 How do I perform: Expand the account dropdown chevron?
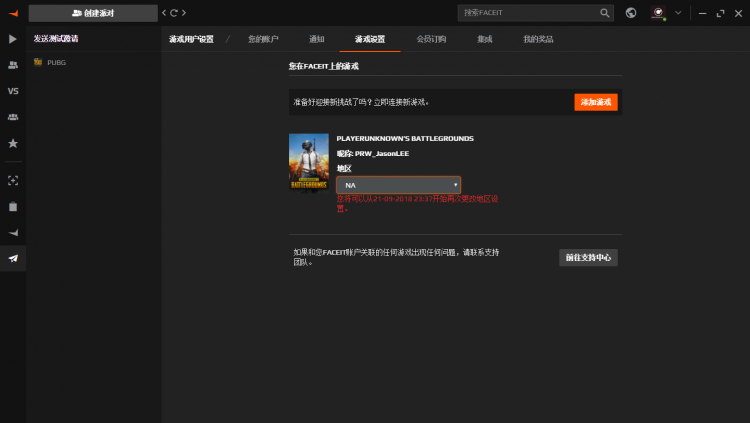(678, 13)
